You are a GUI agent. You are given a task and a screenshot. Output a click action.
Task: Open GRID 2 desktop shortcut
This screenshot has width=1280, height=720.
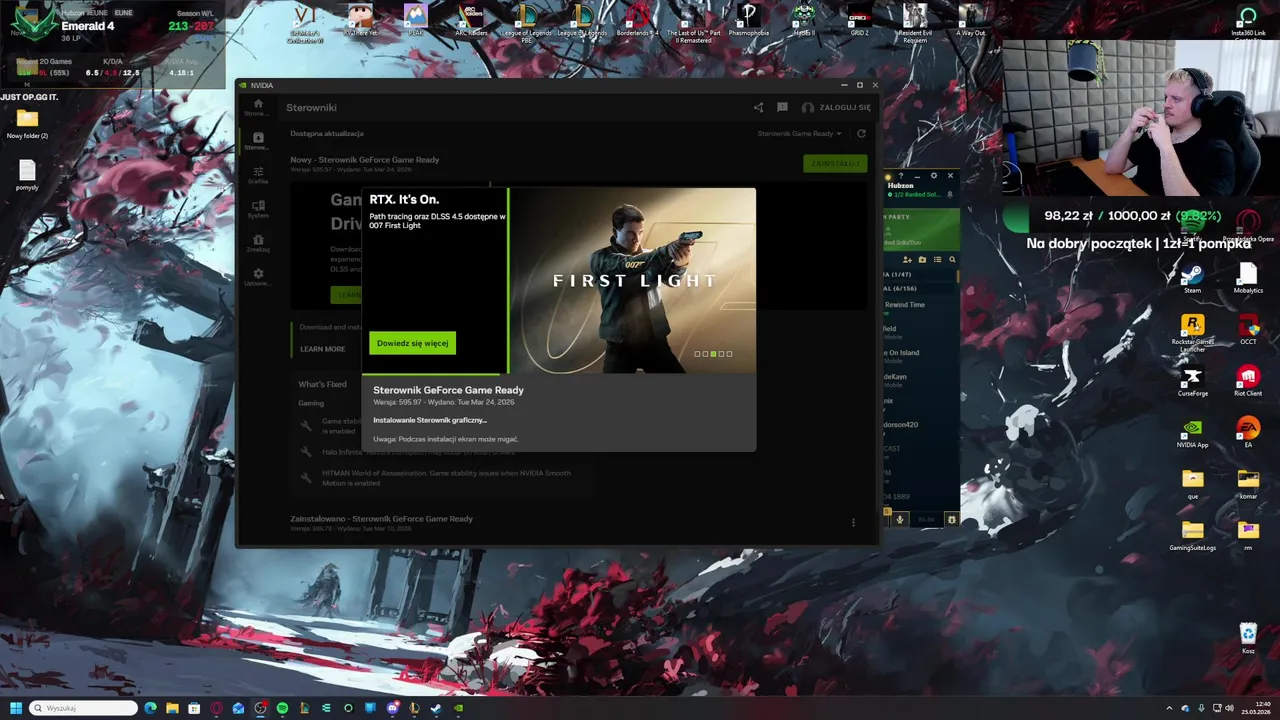pyautogui.click(x=859, y=20)
